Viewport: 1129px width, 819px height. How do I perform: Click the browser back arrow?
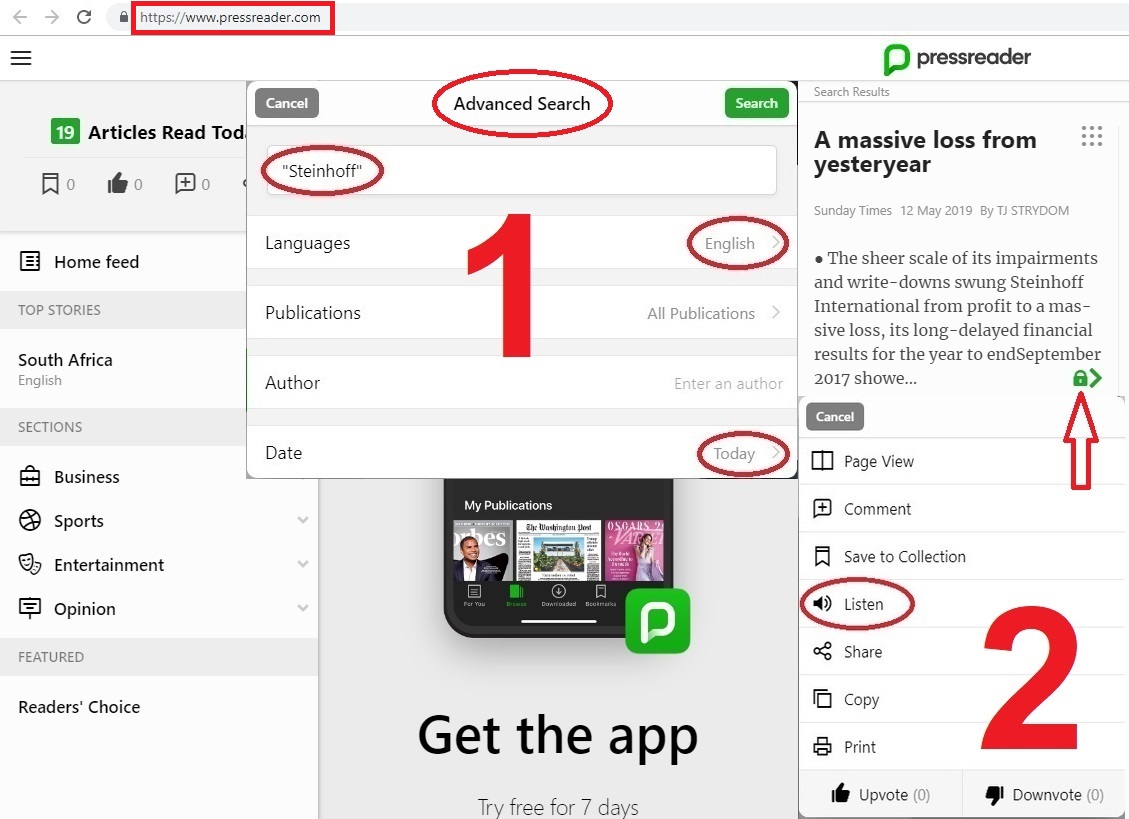click(x=20, y=17)
